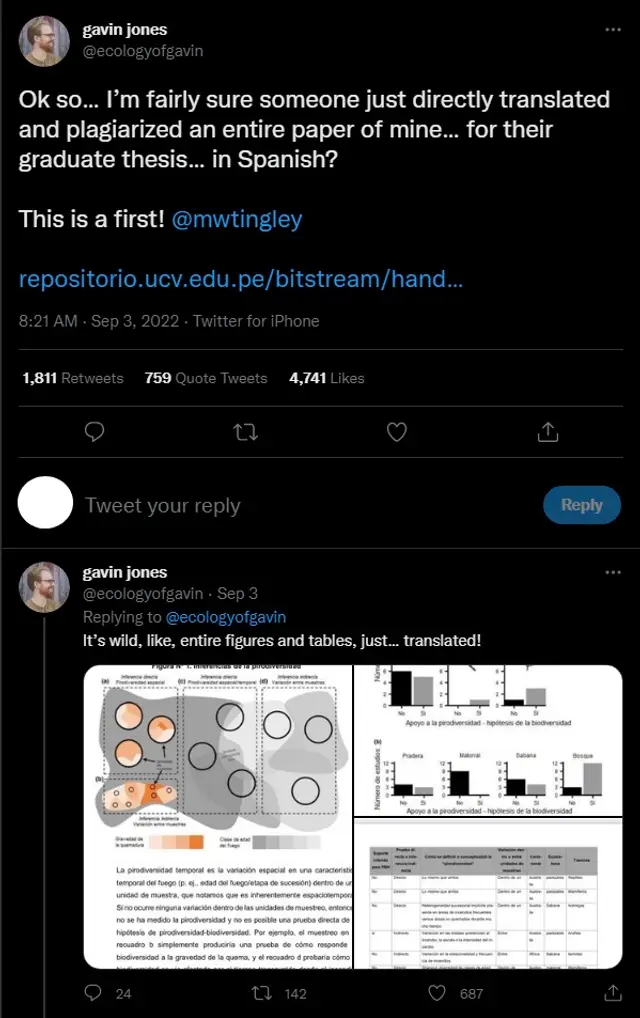Share the main tweet via share icon
This screenshot has width=640, height=1018.
click(x=547, y=432)
